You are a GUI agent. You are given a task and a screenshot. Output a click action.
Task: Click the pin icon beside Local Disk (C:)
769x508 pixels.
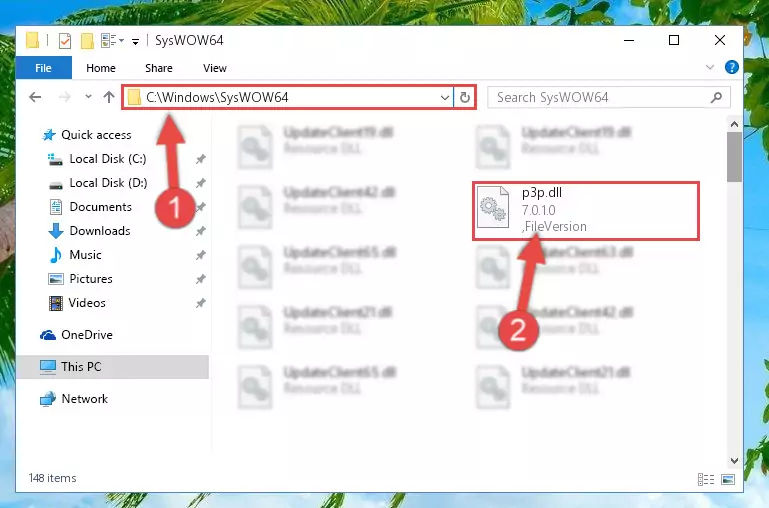click(200, 159)
